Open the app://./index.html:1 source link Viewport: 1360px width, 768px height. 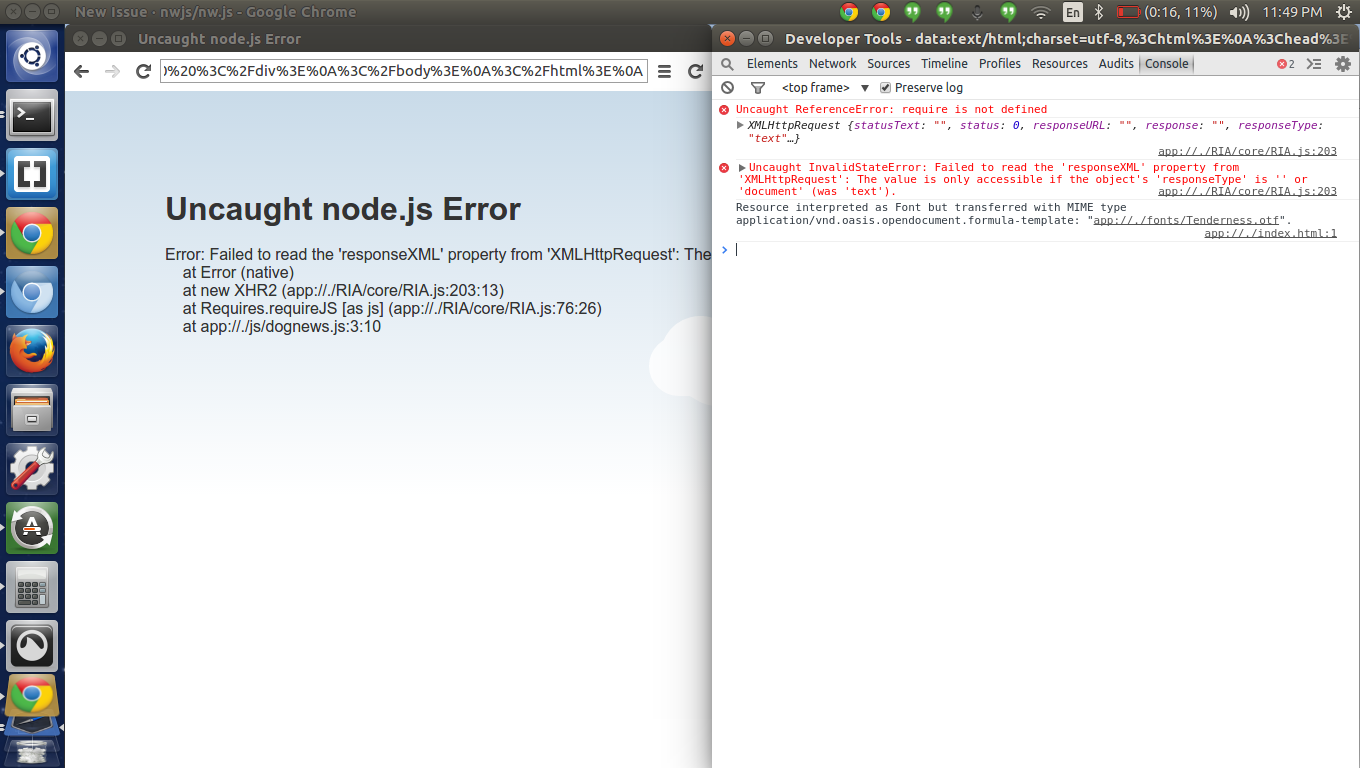1270,233
